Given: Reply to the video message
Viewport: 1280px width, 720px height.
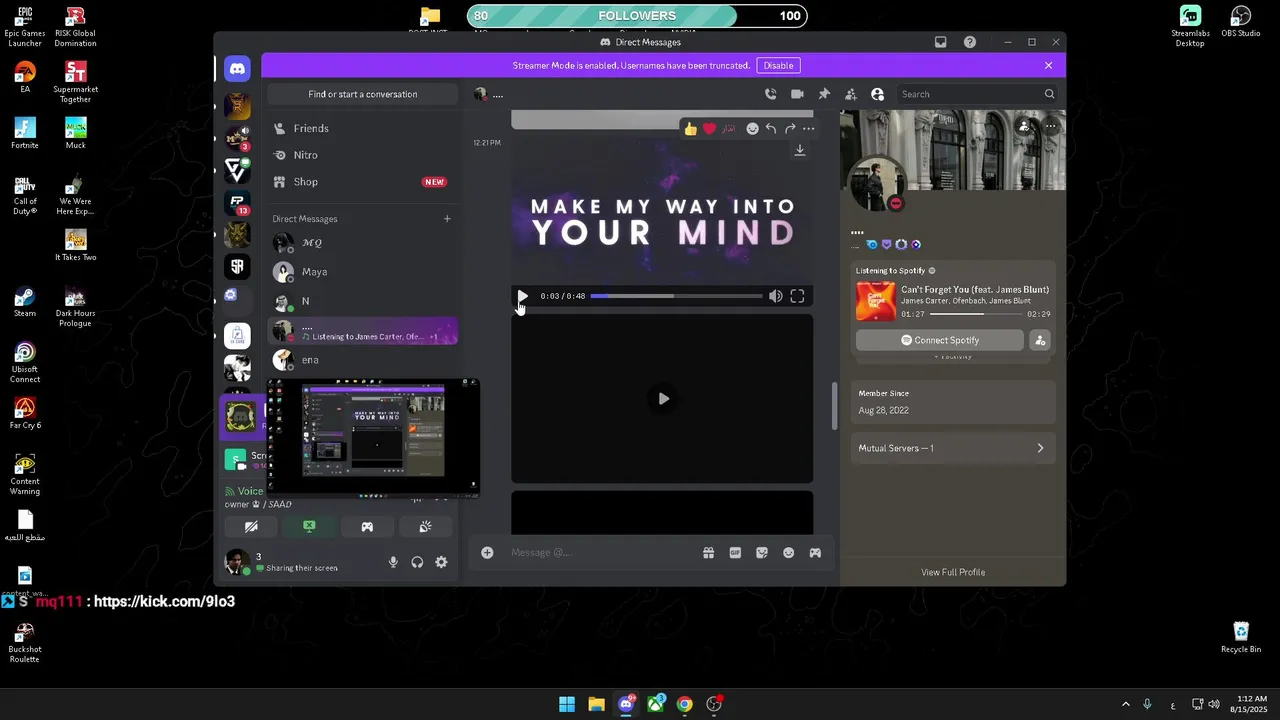Looking at the screenshot, I should 771,129.
